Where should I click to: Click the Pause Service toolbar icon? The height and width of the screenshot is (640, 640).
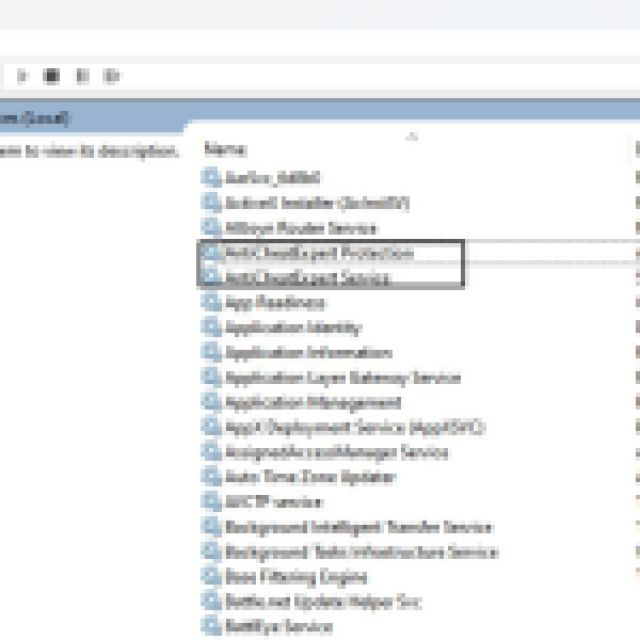coord(82,76)
